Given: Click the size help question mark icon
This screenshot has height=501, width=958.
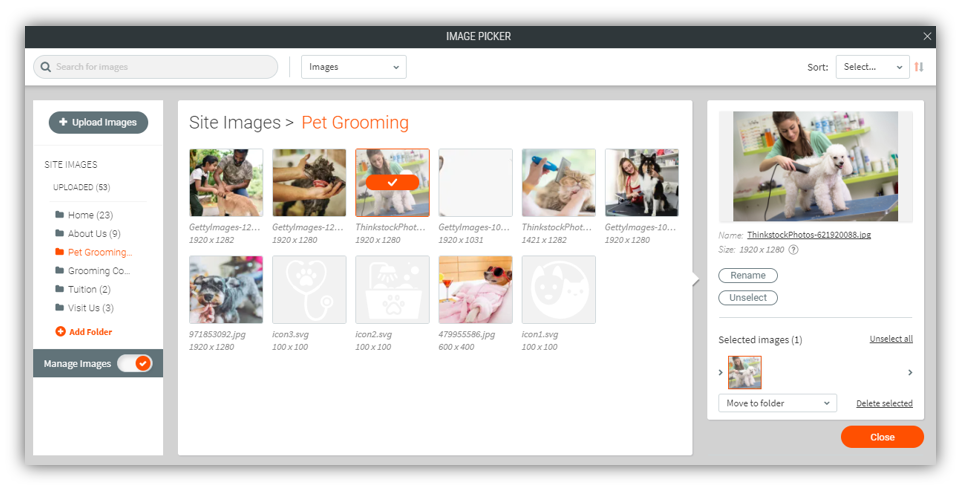Looking at the screenshot, I should coord(793,250).
